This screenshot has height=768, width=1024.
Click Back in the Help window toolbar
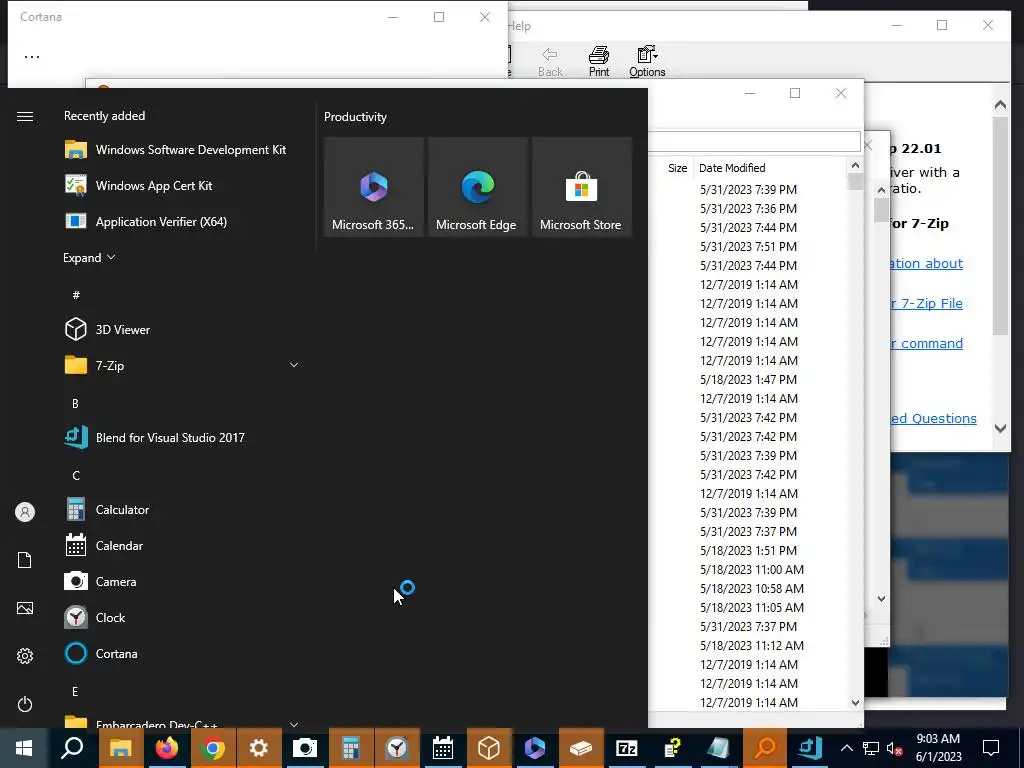[550, 62]
